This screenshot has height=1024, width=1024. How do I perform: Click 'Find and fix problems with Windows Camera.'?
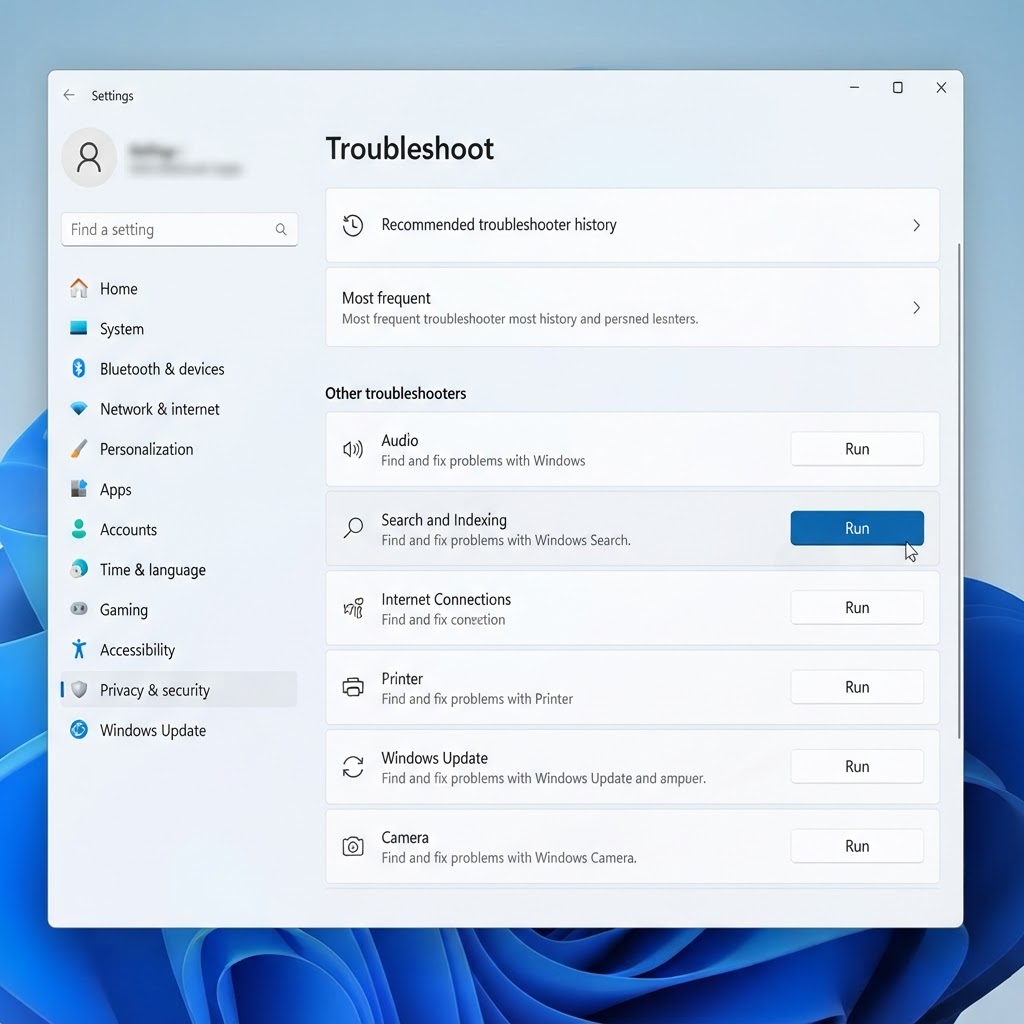(x=509, y=857)
